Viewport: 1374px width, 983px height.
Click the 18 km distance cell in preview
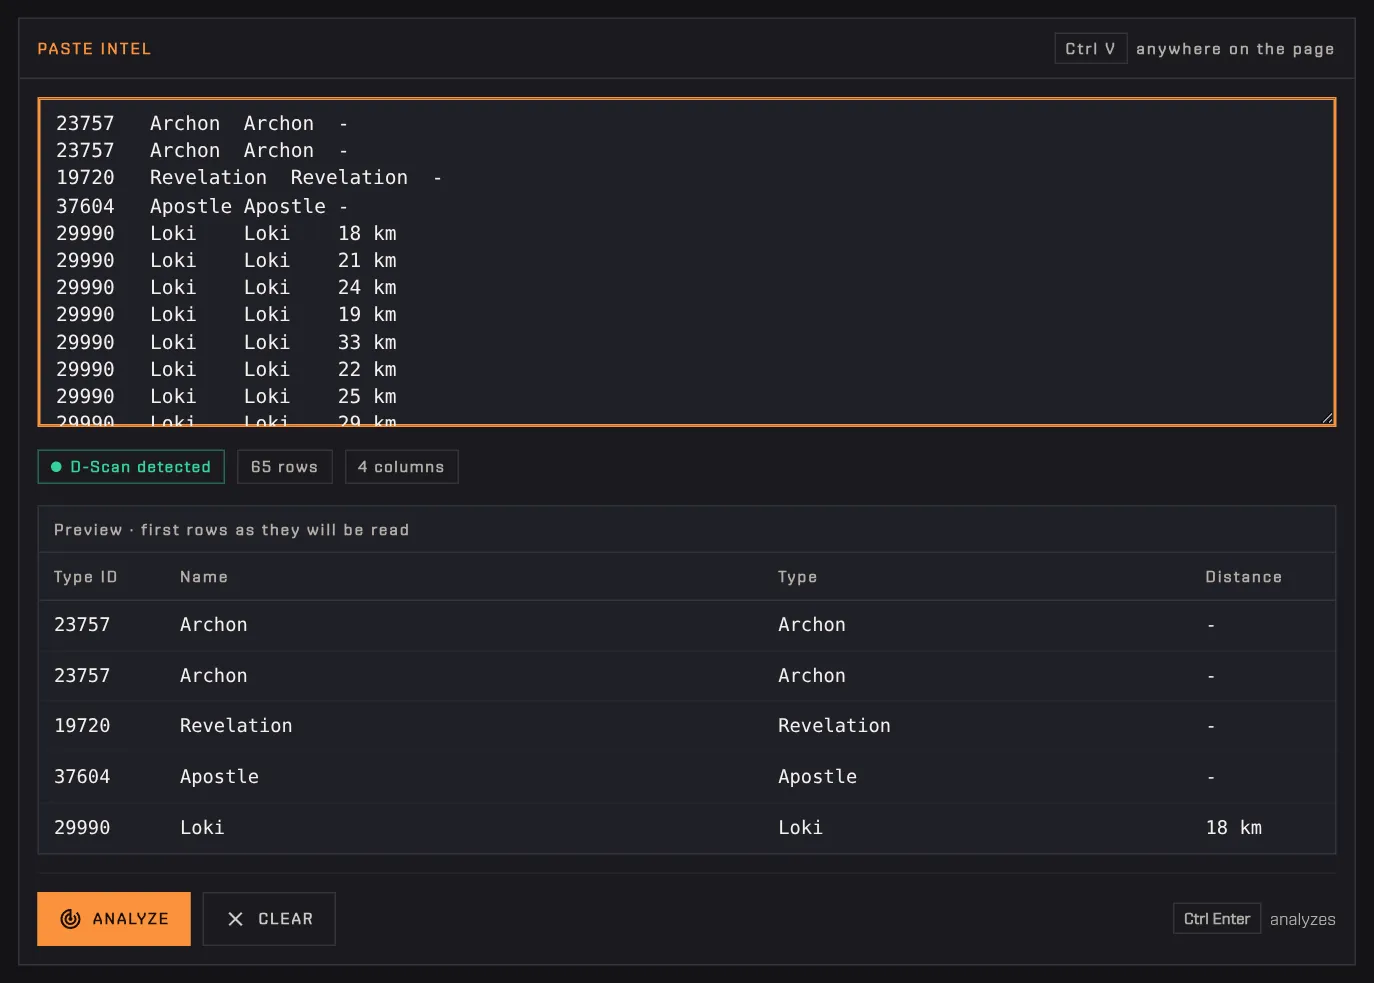[1233, 828]
